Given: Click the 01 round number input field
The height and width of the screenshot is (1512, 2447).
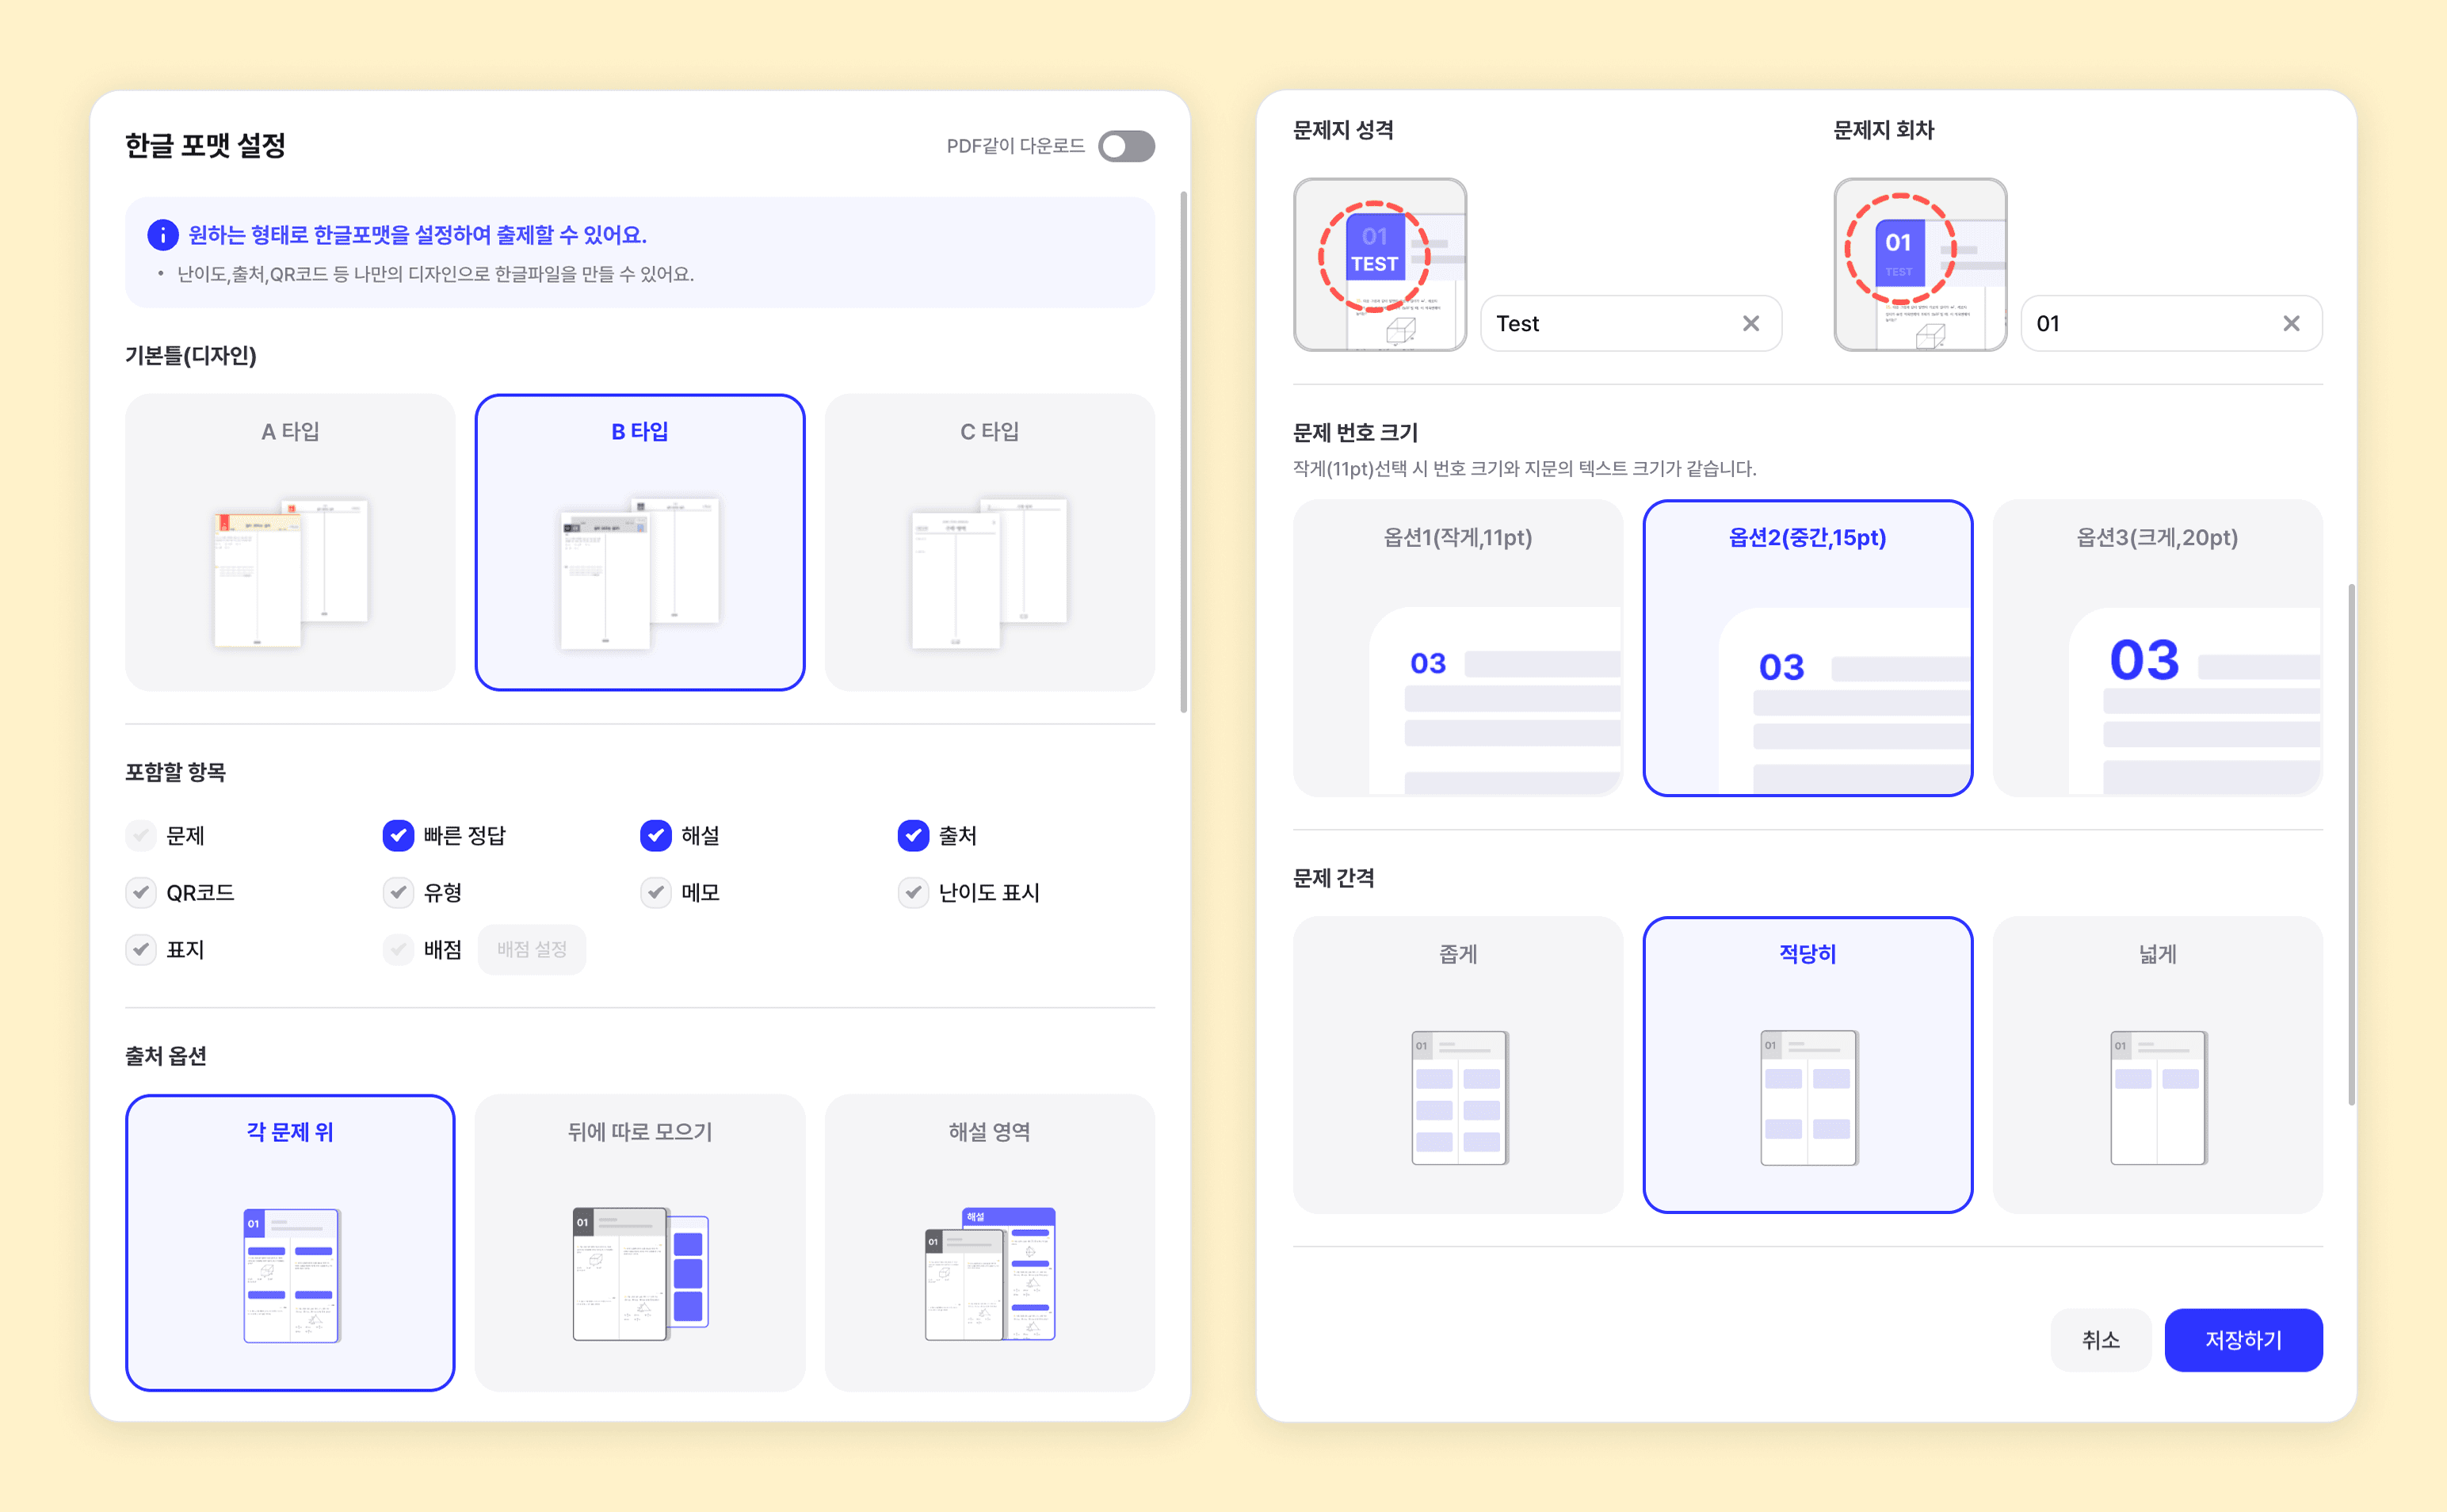Looking at the screenshot, I should pyautogui.click(x=2171, y=323).
